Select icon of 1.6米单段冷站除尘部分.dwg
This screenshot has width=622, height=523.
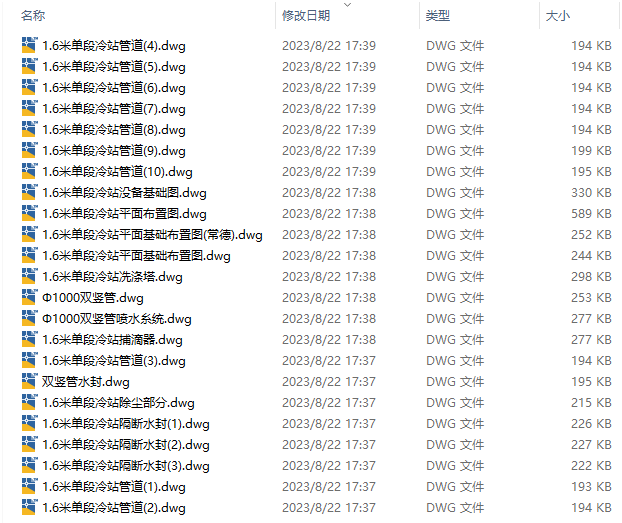29,402
